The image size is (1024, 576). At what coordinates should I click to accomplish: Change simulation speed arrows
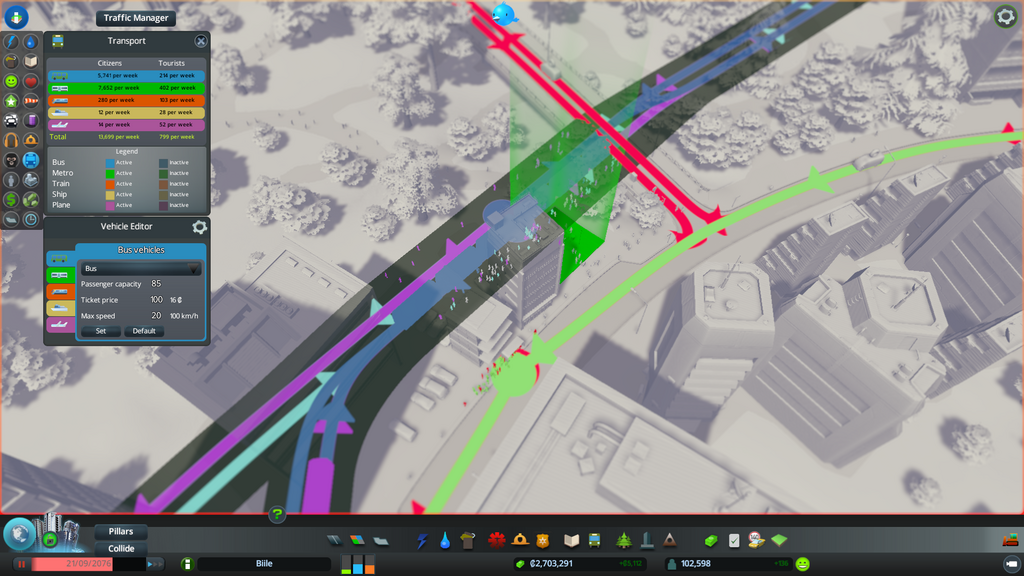(155, 564)
